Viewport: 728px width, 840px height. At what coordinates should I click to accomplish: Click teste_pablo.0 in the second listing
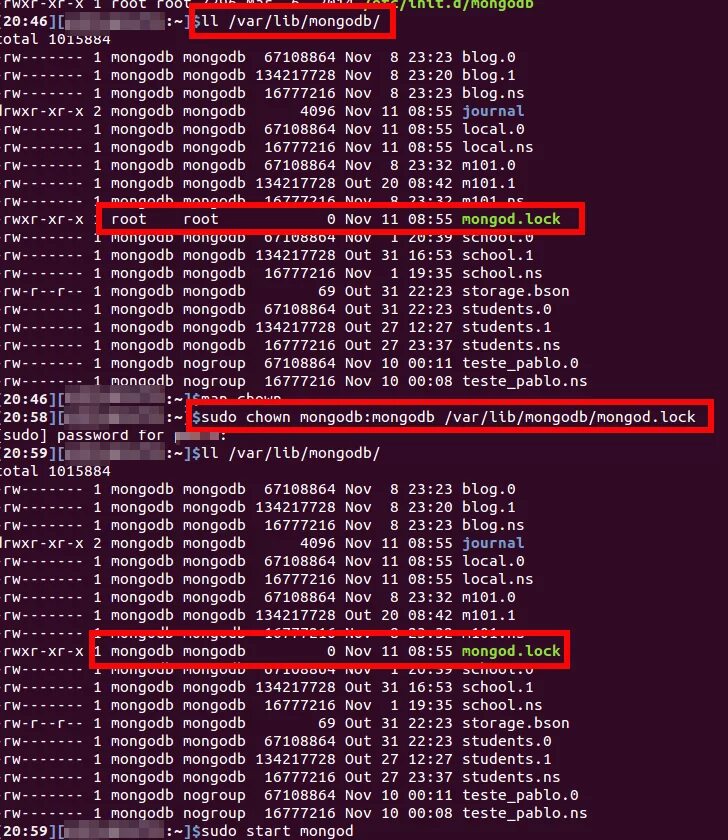pyautogui.click(x=520, y=795)
